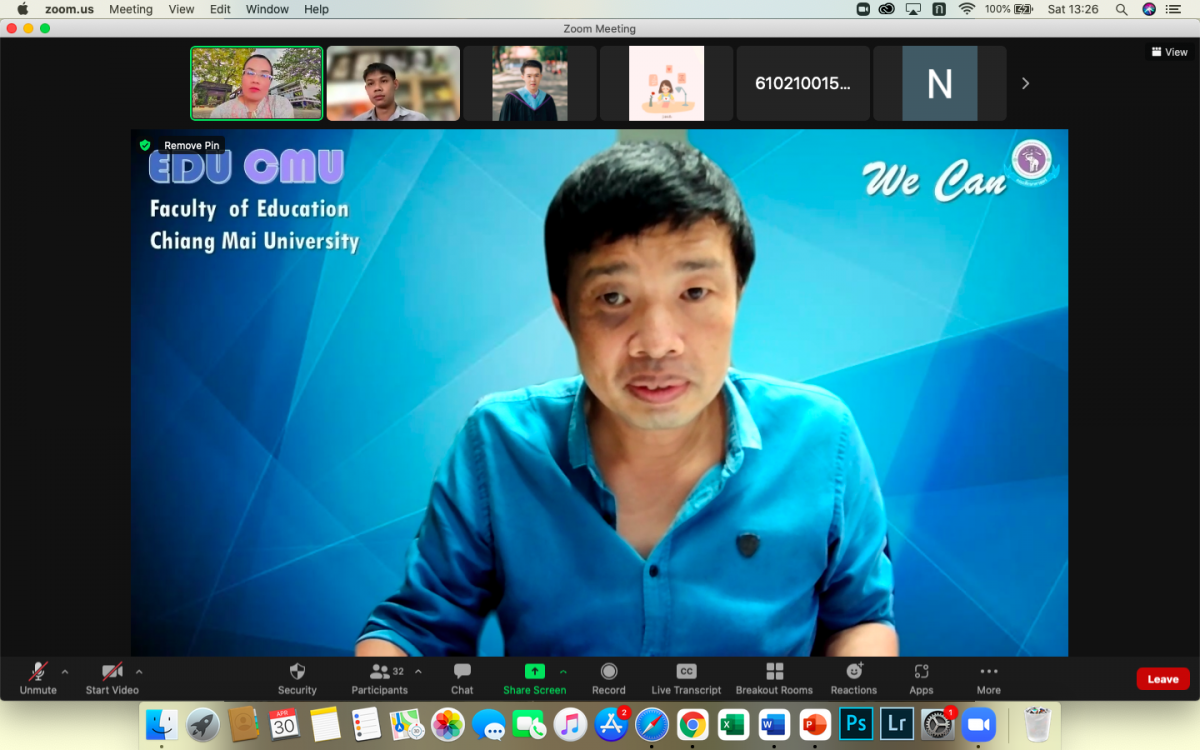Open Messages from the Dock

point(488,723)
